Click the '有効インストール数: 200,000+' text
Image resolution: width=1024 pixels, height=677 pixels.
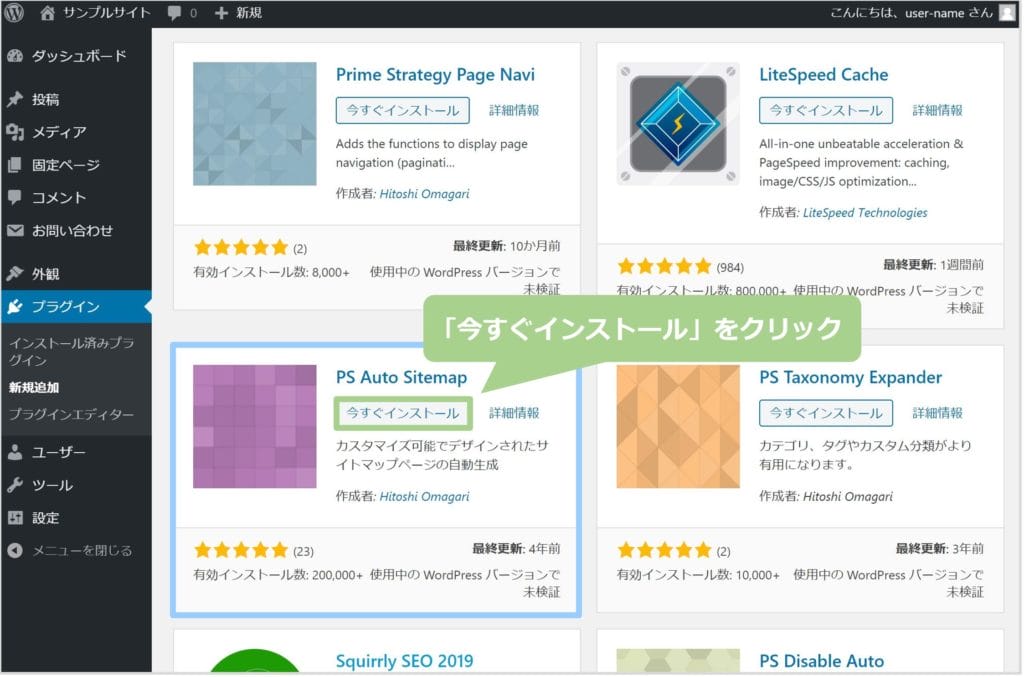point(278,575)
